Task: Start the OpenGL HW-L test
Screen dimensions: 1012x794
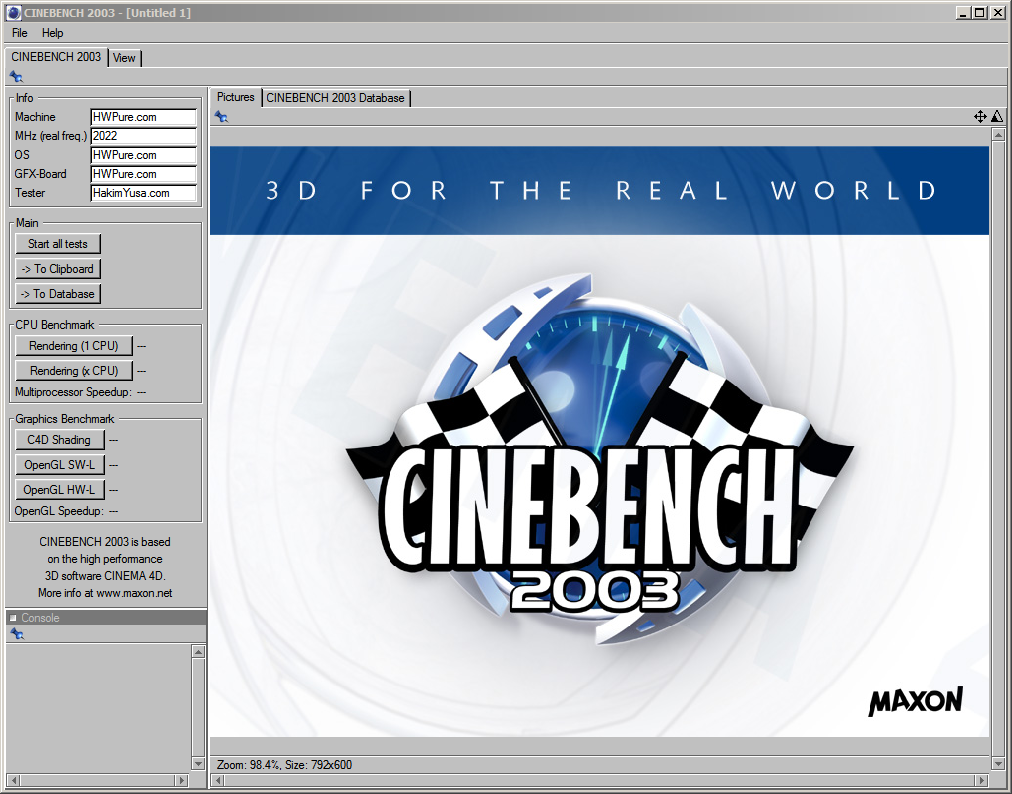Action: 59,490
